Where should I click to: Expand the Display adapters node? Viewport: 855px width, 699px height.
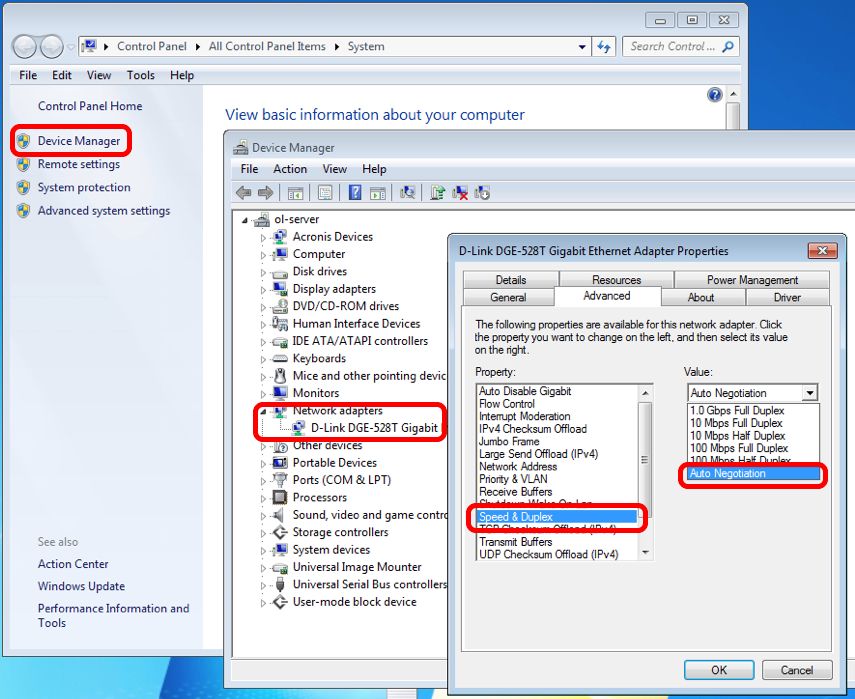pyautogui.click(x=263, y=290)
